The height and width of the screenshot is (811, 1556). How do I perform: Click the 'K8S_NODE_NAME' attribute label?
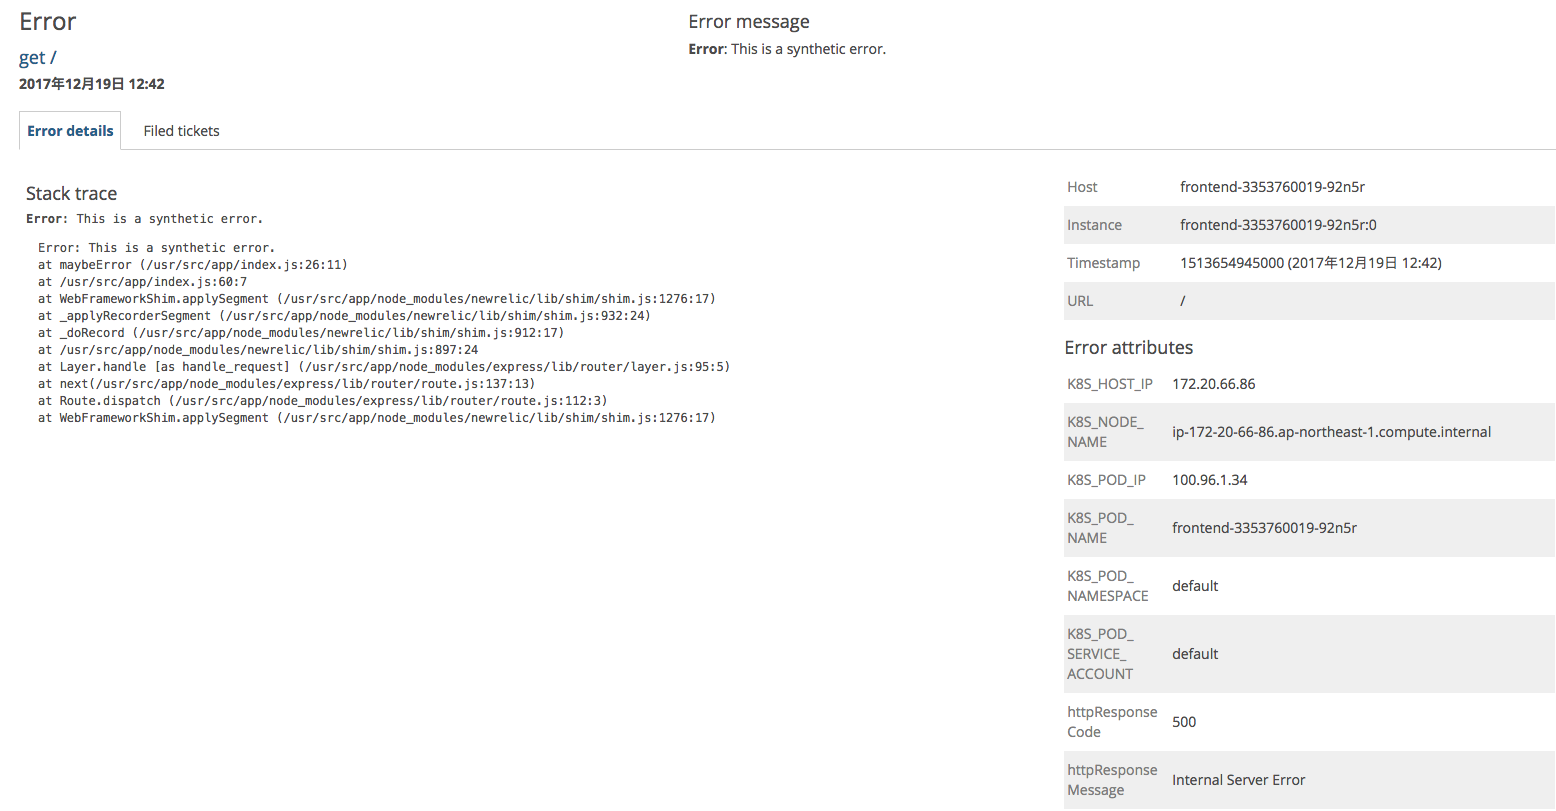(1105, 432)
